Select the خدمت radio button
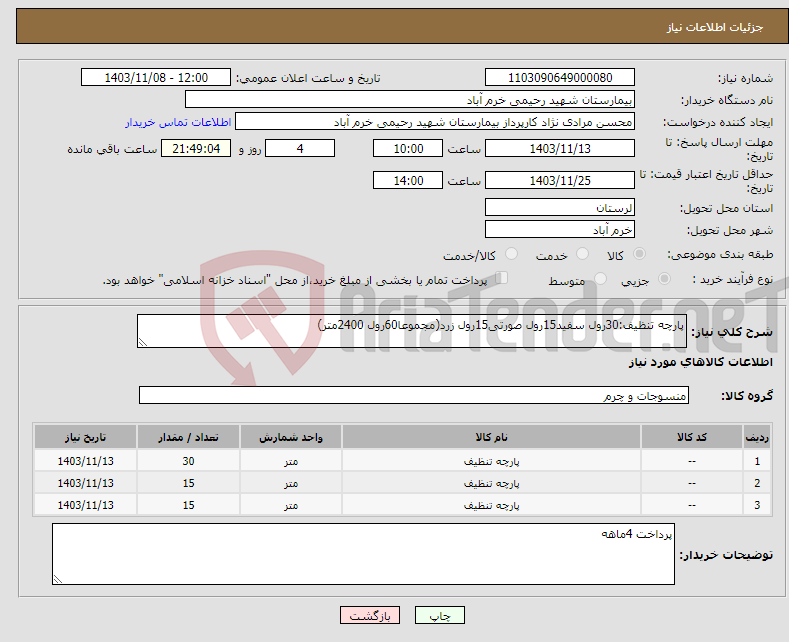 pos(582,254)
